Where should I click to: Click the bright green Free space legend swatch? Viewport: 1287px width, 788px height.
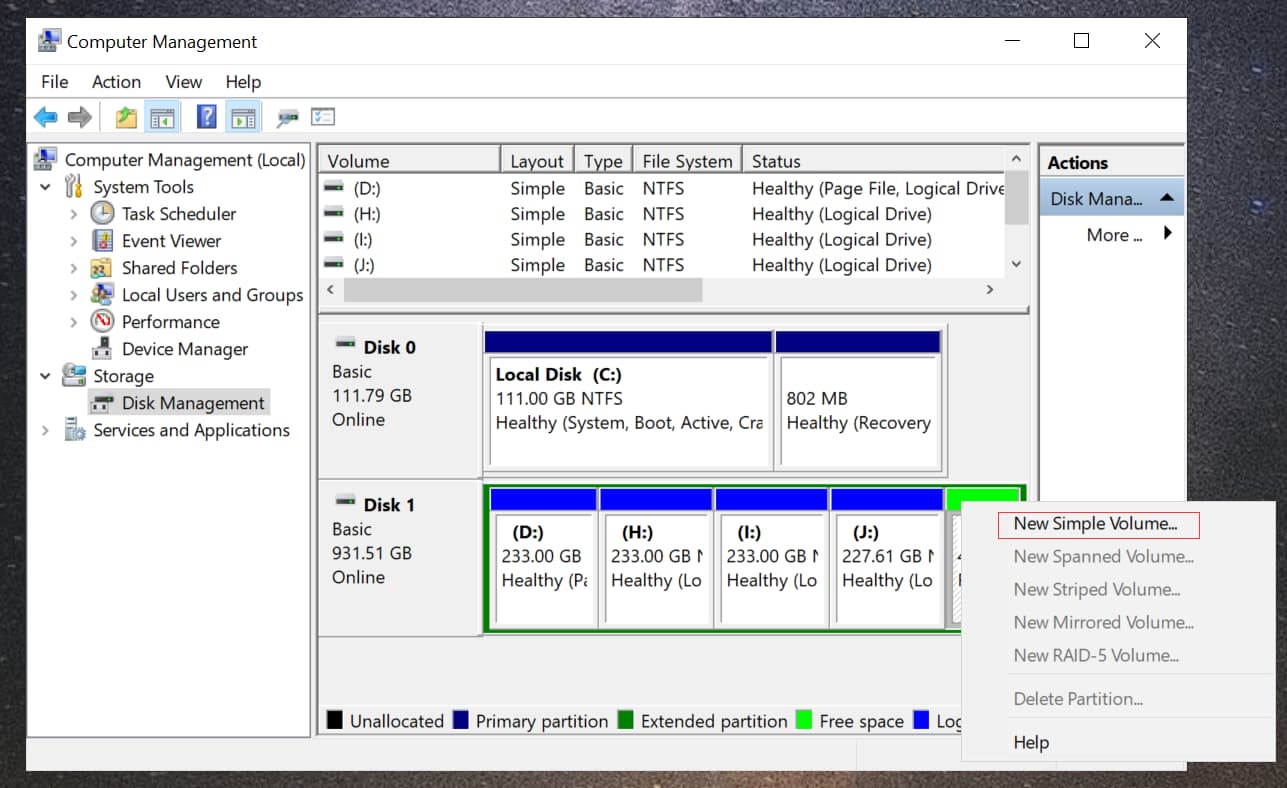click(804, 720)
